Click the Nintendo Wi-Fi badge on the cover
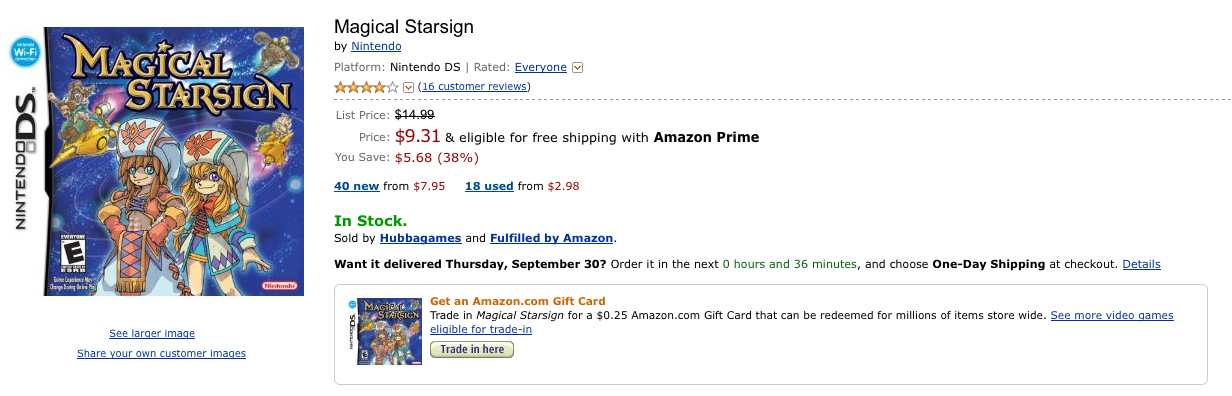1232x396 pixels. tap(25, 52)
